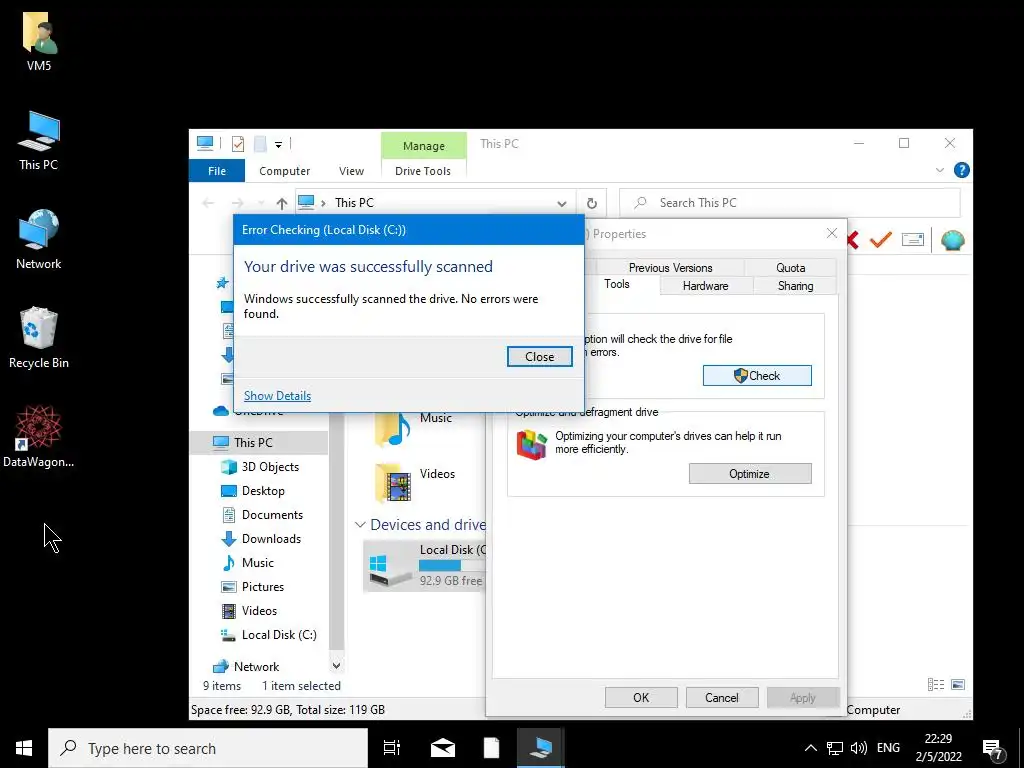Select Videos in navigation pane

(x=259, y=611)
